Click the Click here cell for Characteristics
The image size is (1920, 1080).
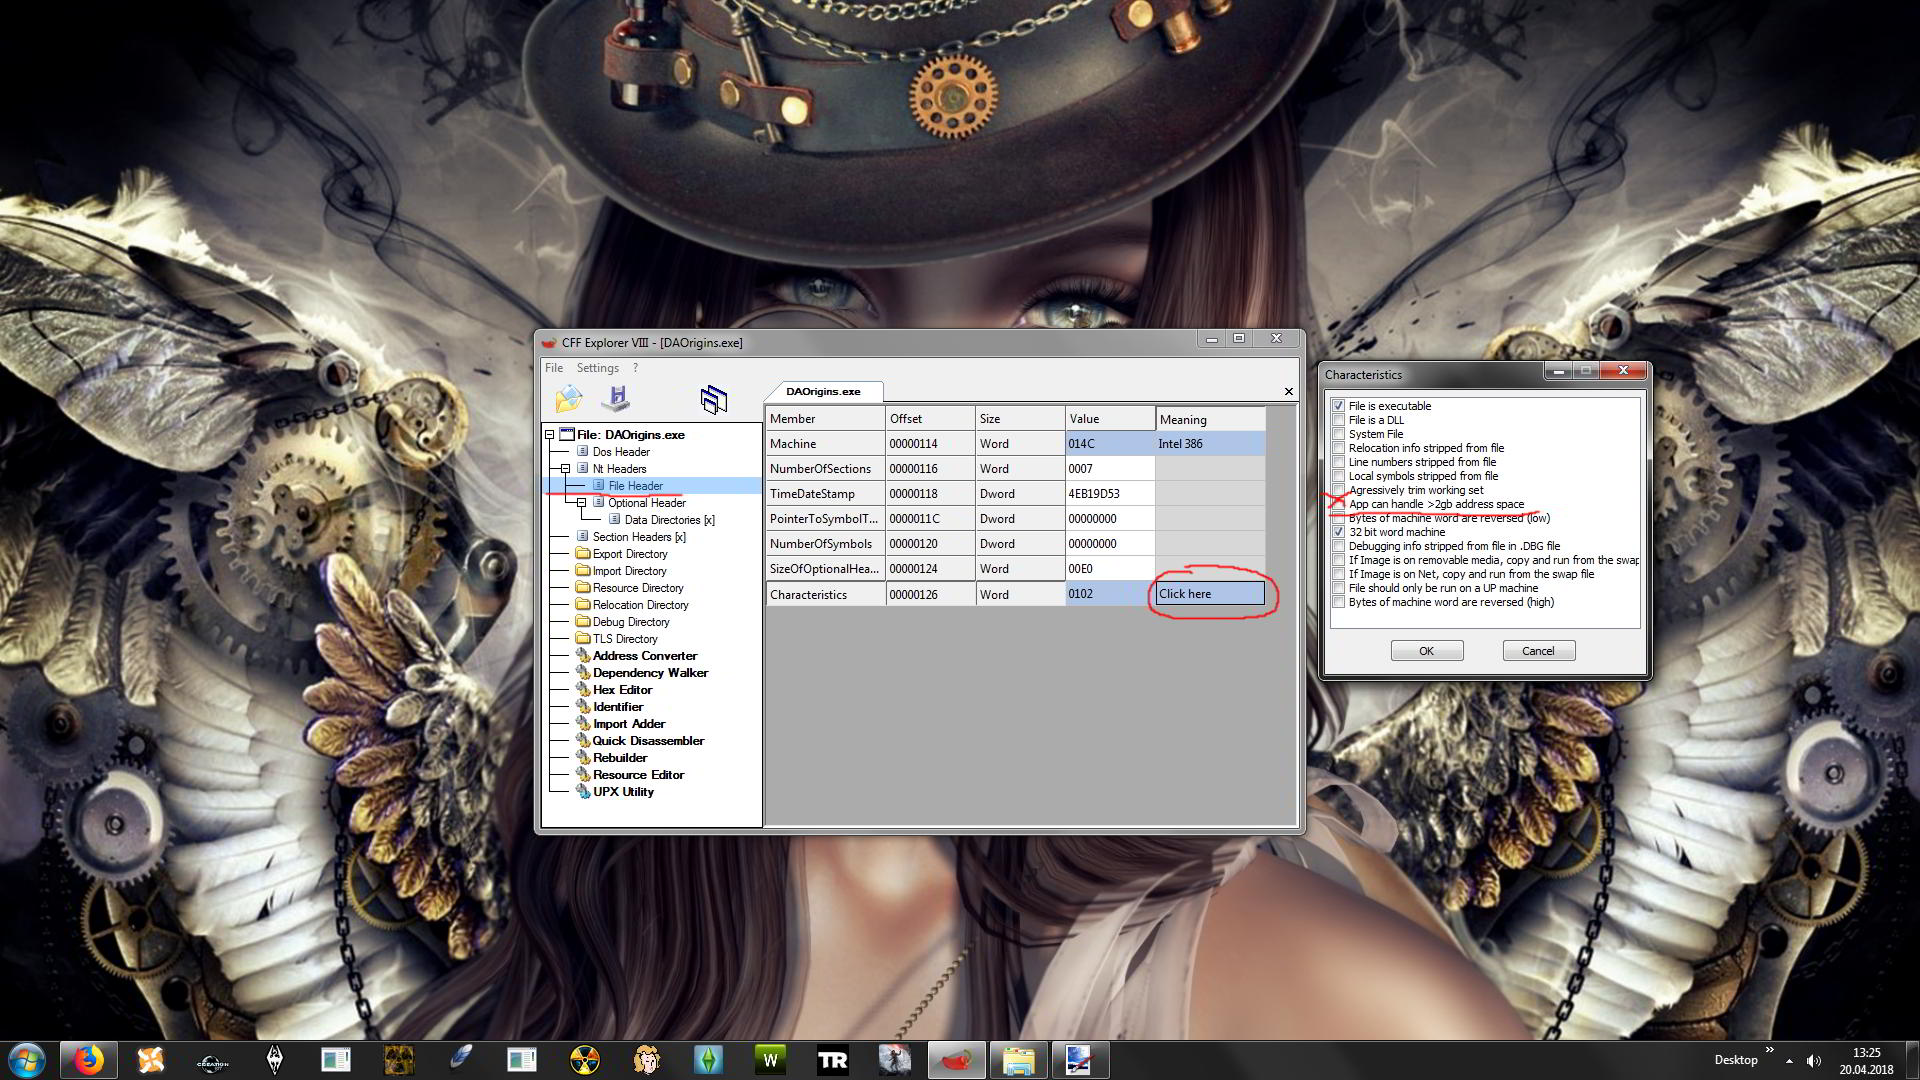click(x=1209, y=594)
